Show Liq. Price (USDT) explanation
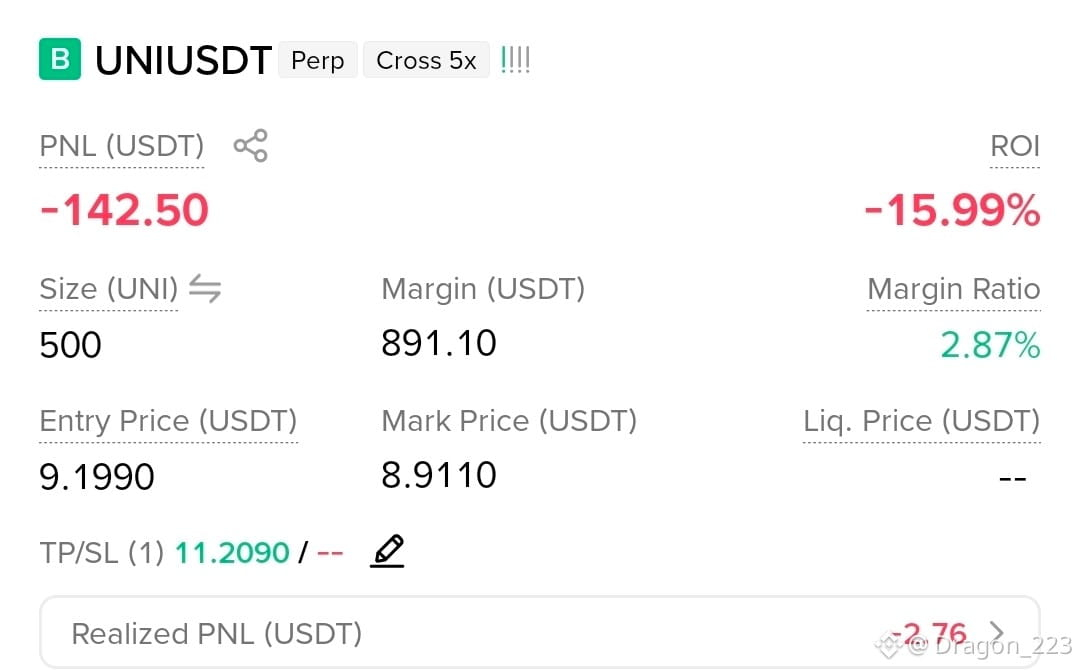 click(x=922, y=421)
